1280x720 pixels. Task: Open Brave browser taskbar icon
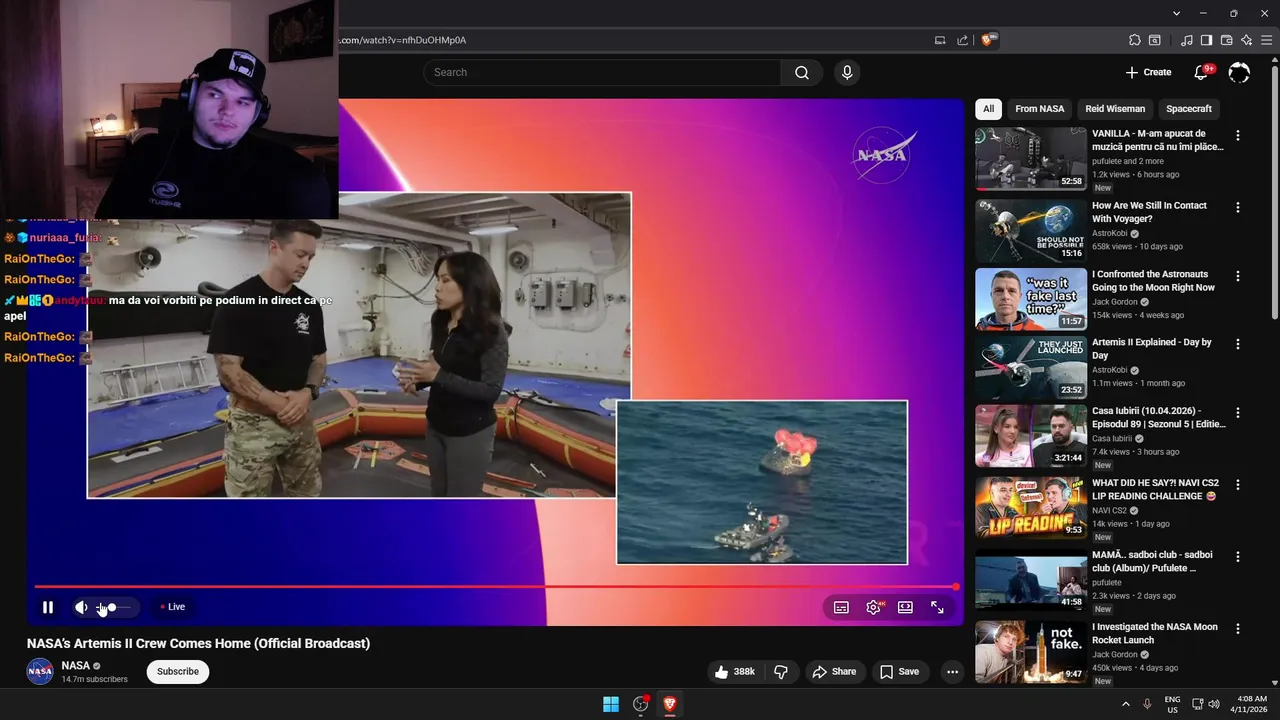[x=670, y=704]
